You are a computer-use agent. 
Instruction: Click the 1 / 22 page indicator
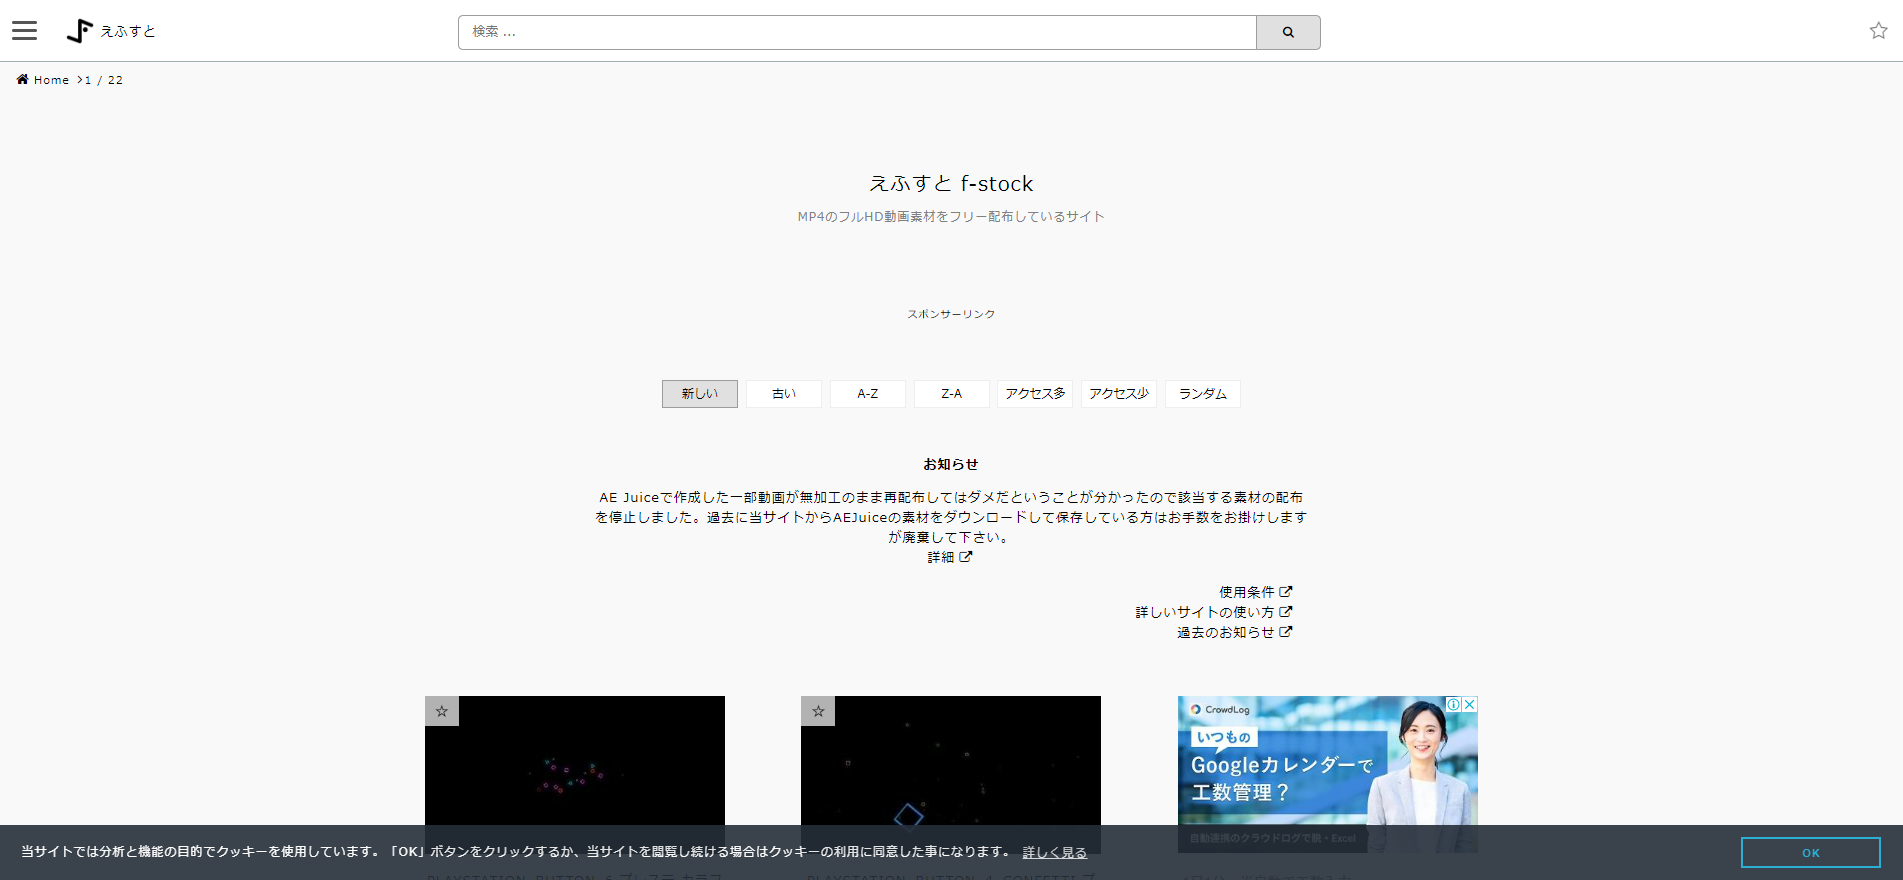pyautogui.click(x=104, y=80)
